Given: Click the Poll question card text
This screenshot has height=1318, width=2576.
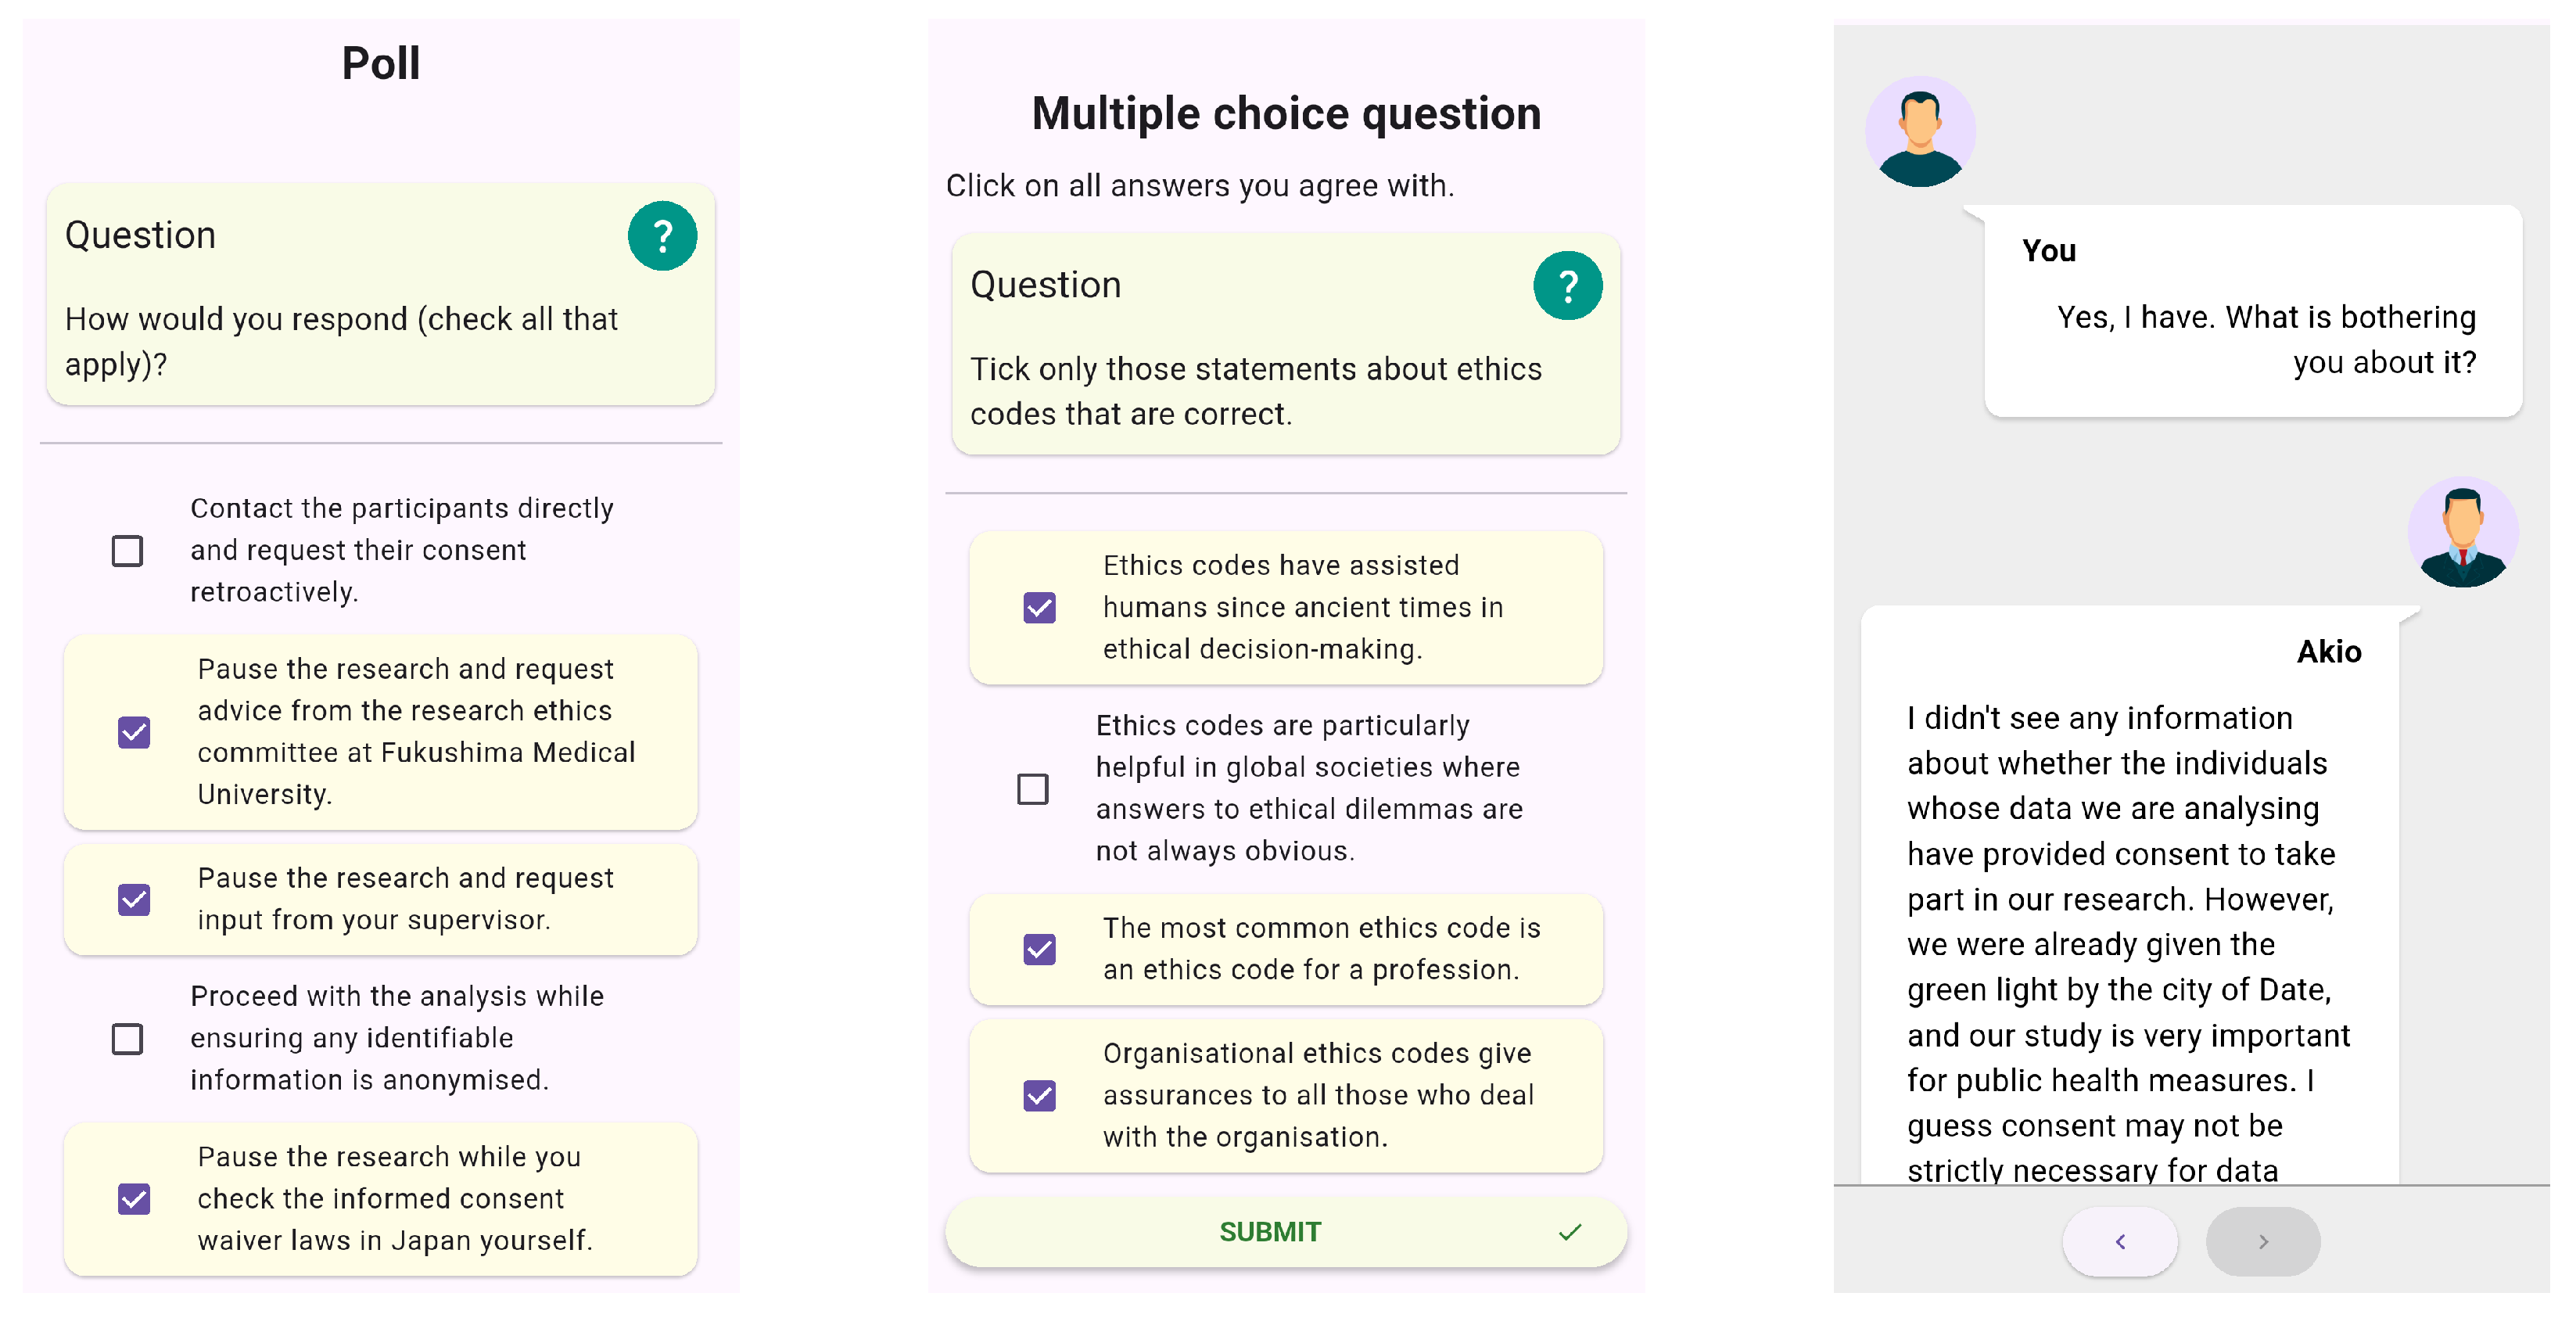Looking at the screenshot, I should [x=341, y=341].
